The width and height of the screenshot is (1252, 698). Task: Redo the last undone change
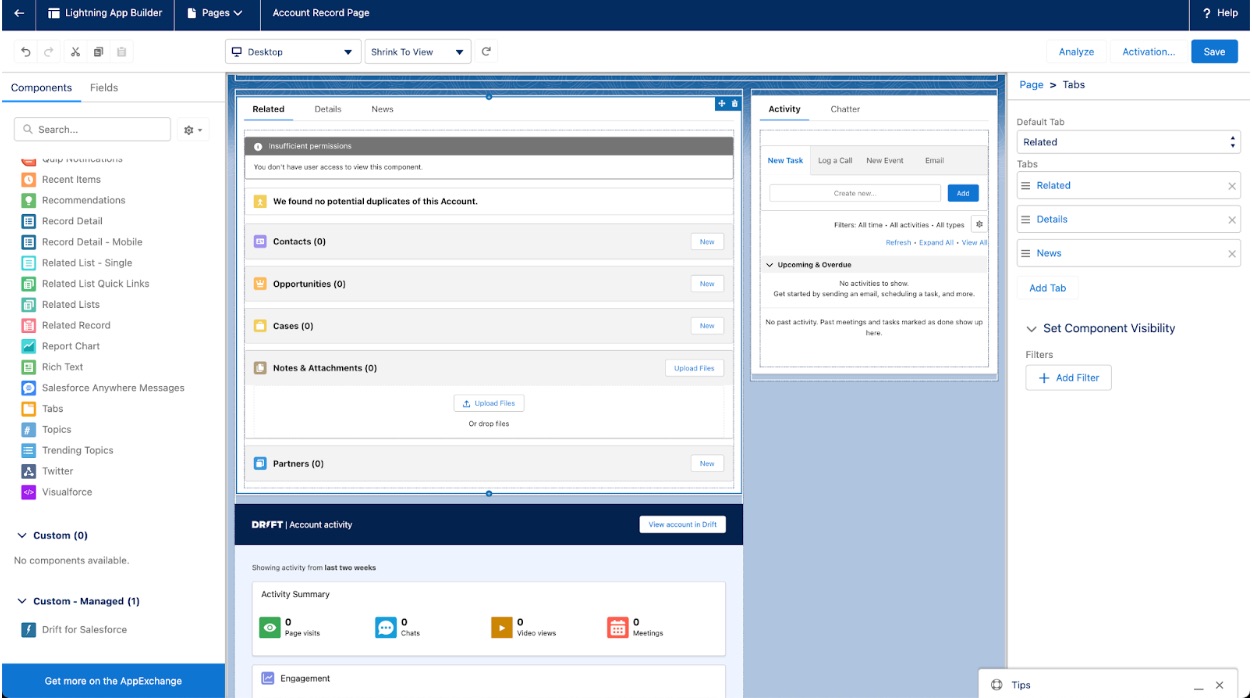pos(49,52)
